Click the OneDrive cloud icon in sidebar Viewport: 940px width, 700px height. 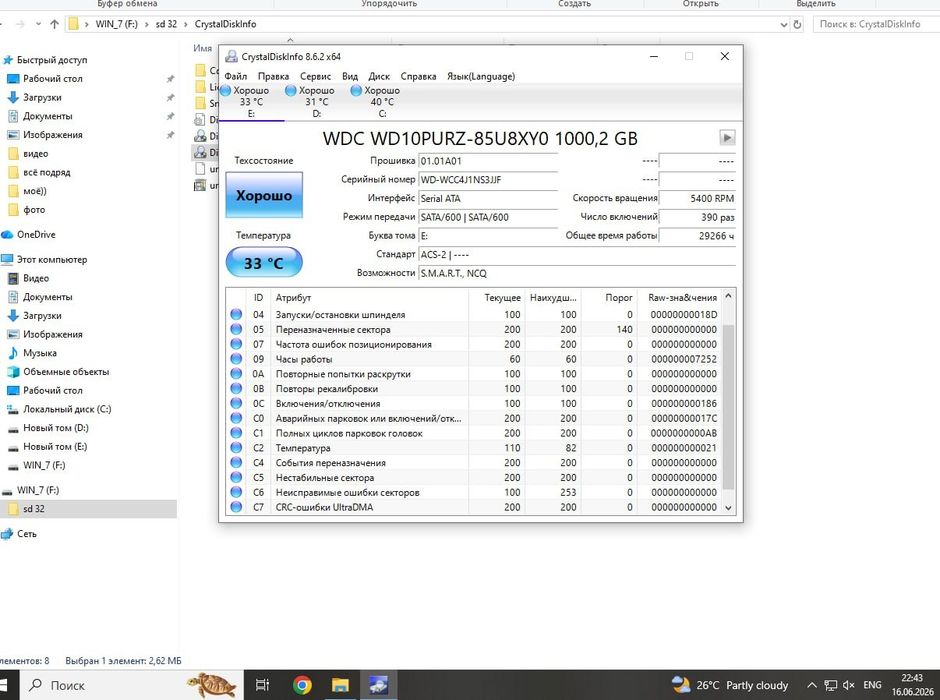click(7, 234)
